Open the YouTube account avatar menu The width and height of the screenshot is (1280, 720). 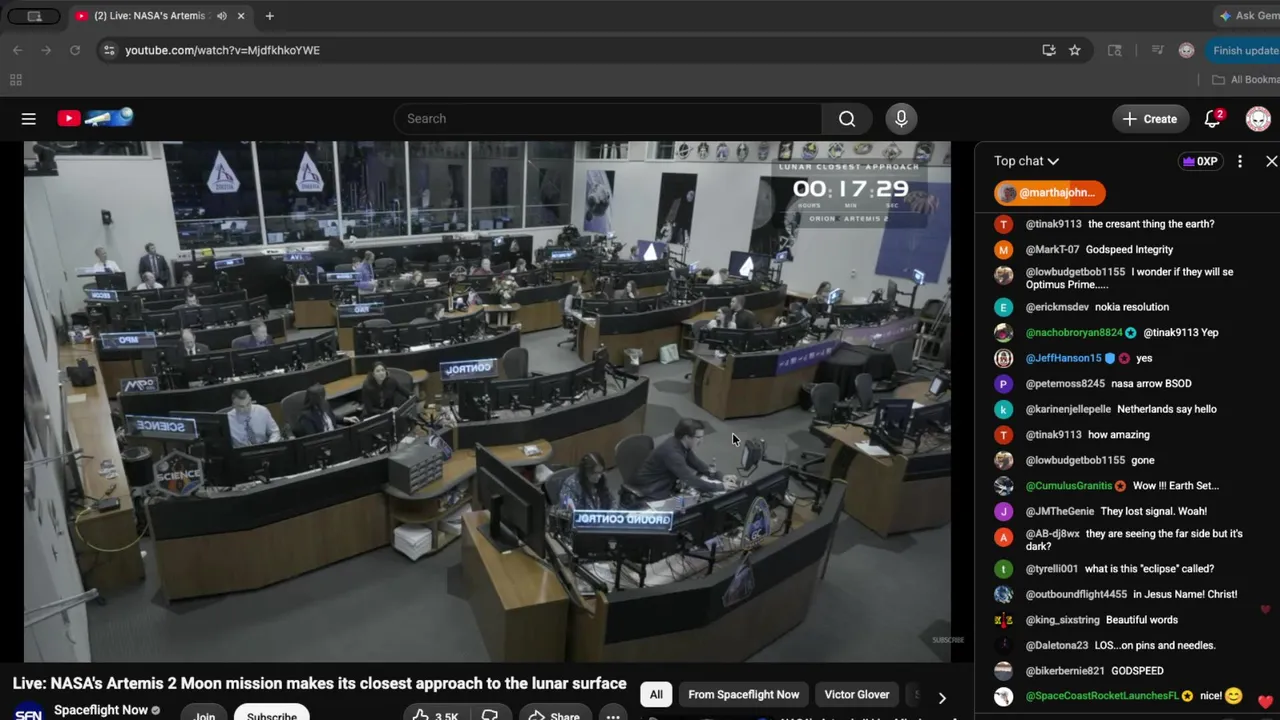[1258, 119]
